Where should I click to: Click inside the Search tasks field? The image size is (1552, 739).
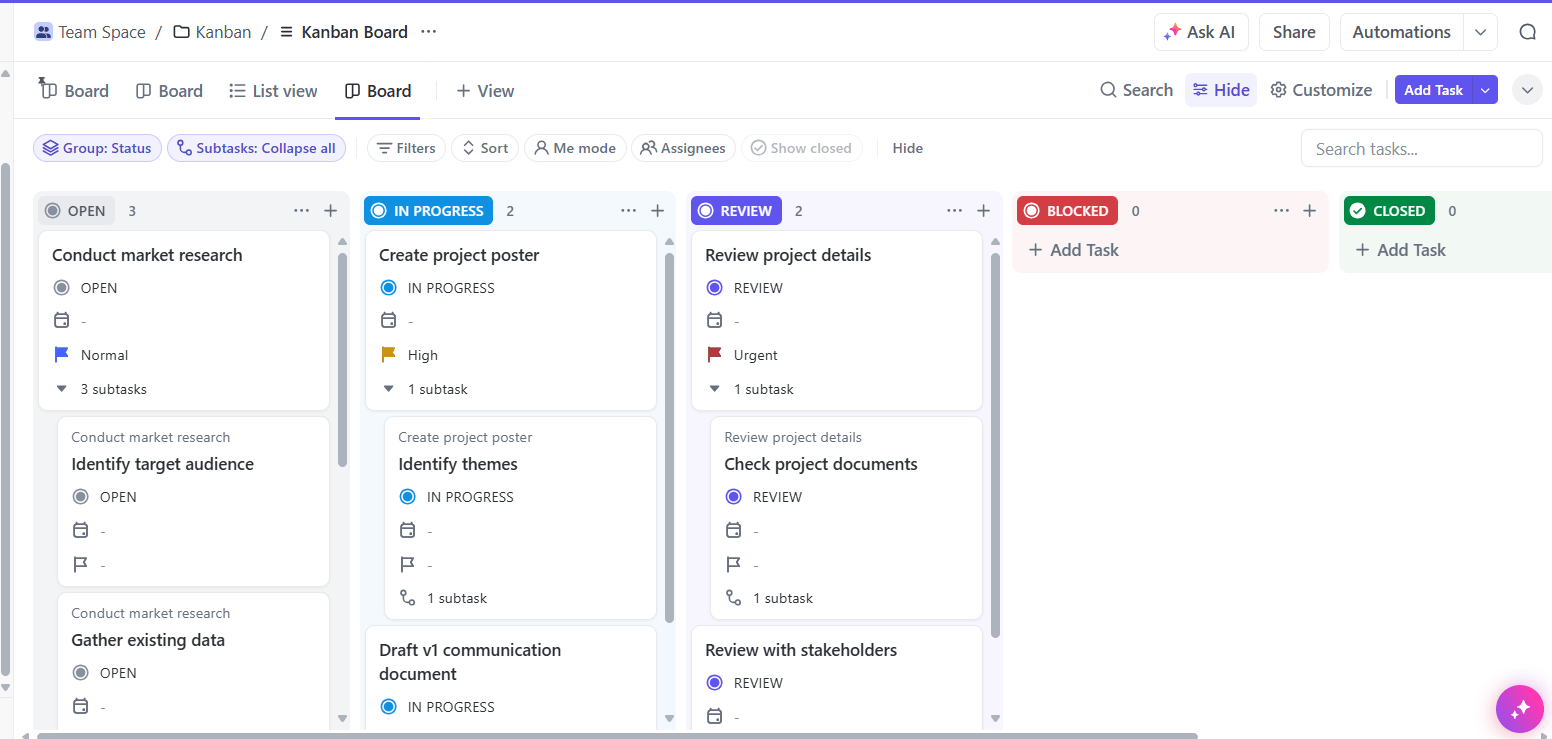1420,147
